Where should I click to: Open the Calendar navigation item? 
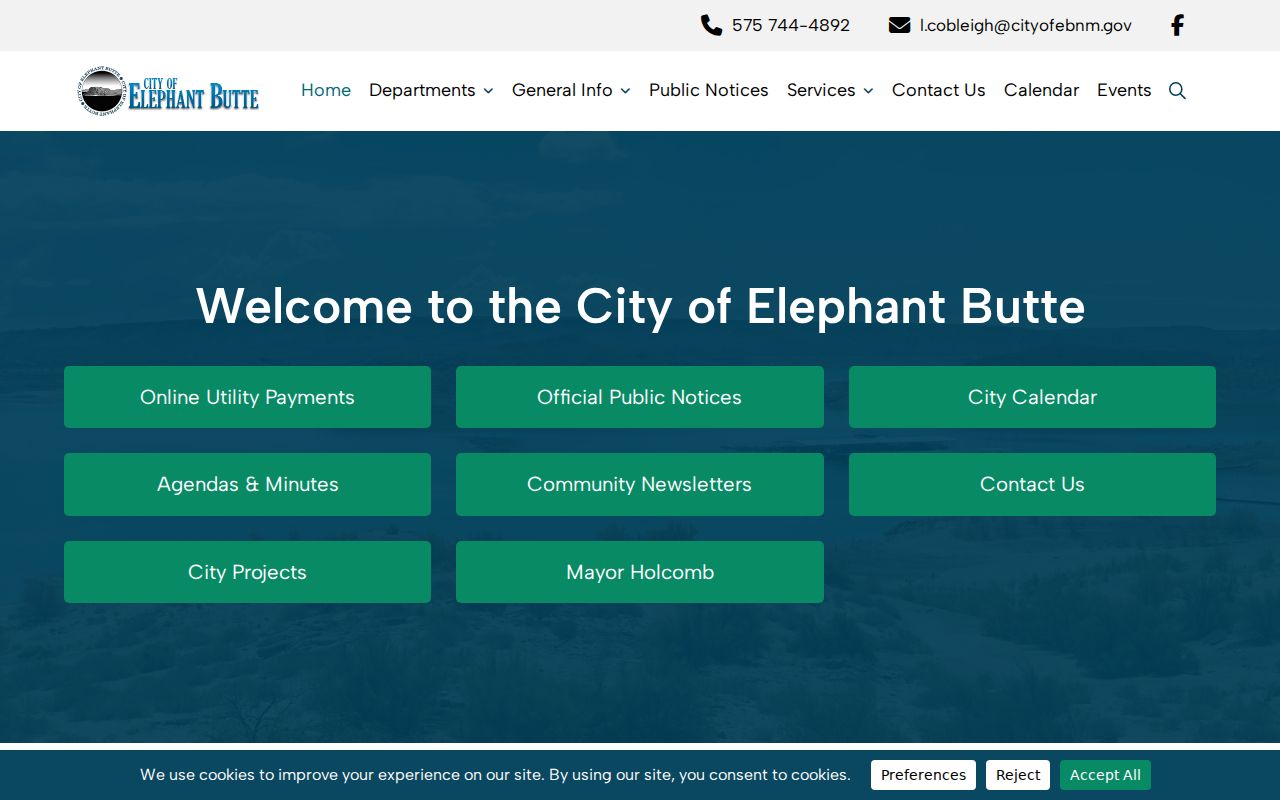click(1041, 90)
